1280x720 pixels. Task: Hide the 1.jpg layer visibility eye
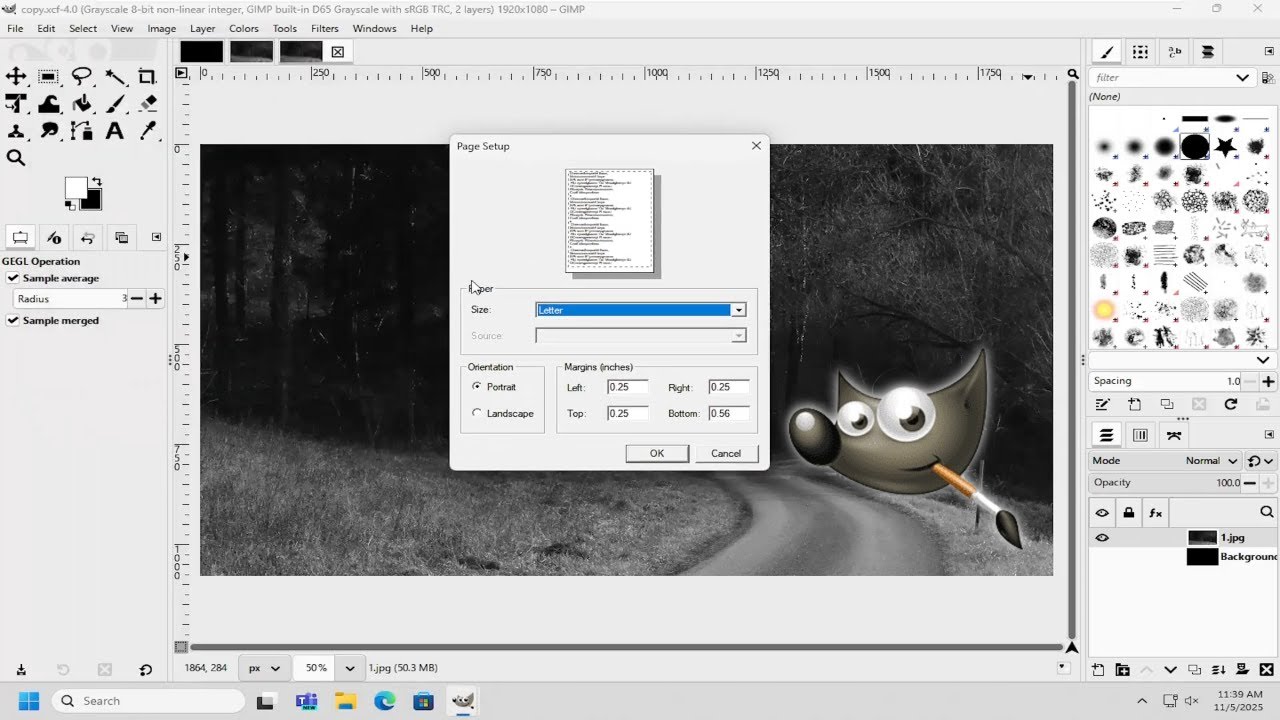(1102, 537)
